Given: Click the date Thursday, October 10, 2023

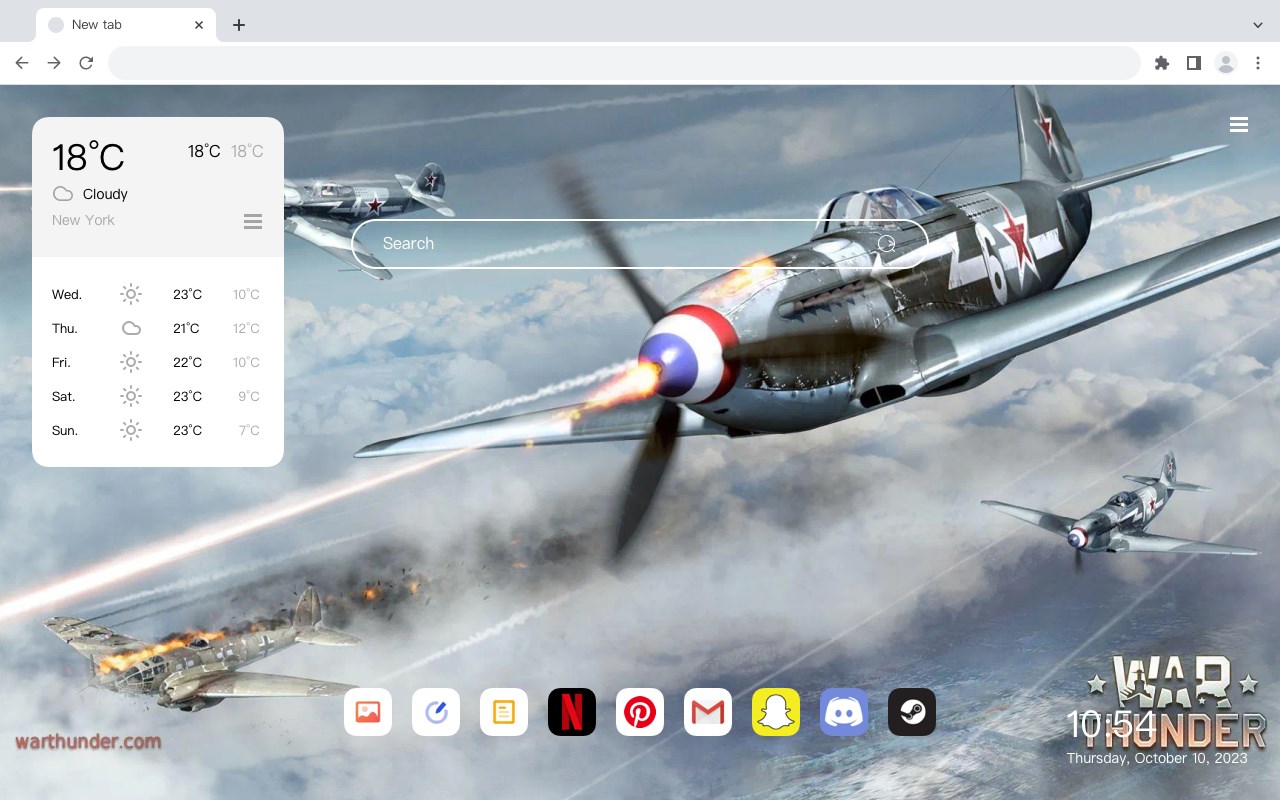Looking at the screenshot, I should [x=1157, y=758].
